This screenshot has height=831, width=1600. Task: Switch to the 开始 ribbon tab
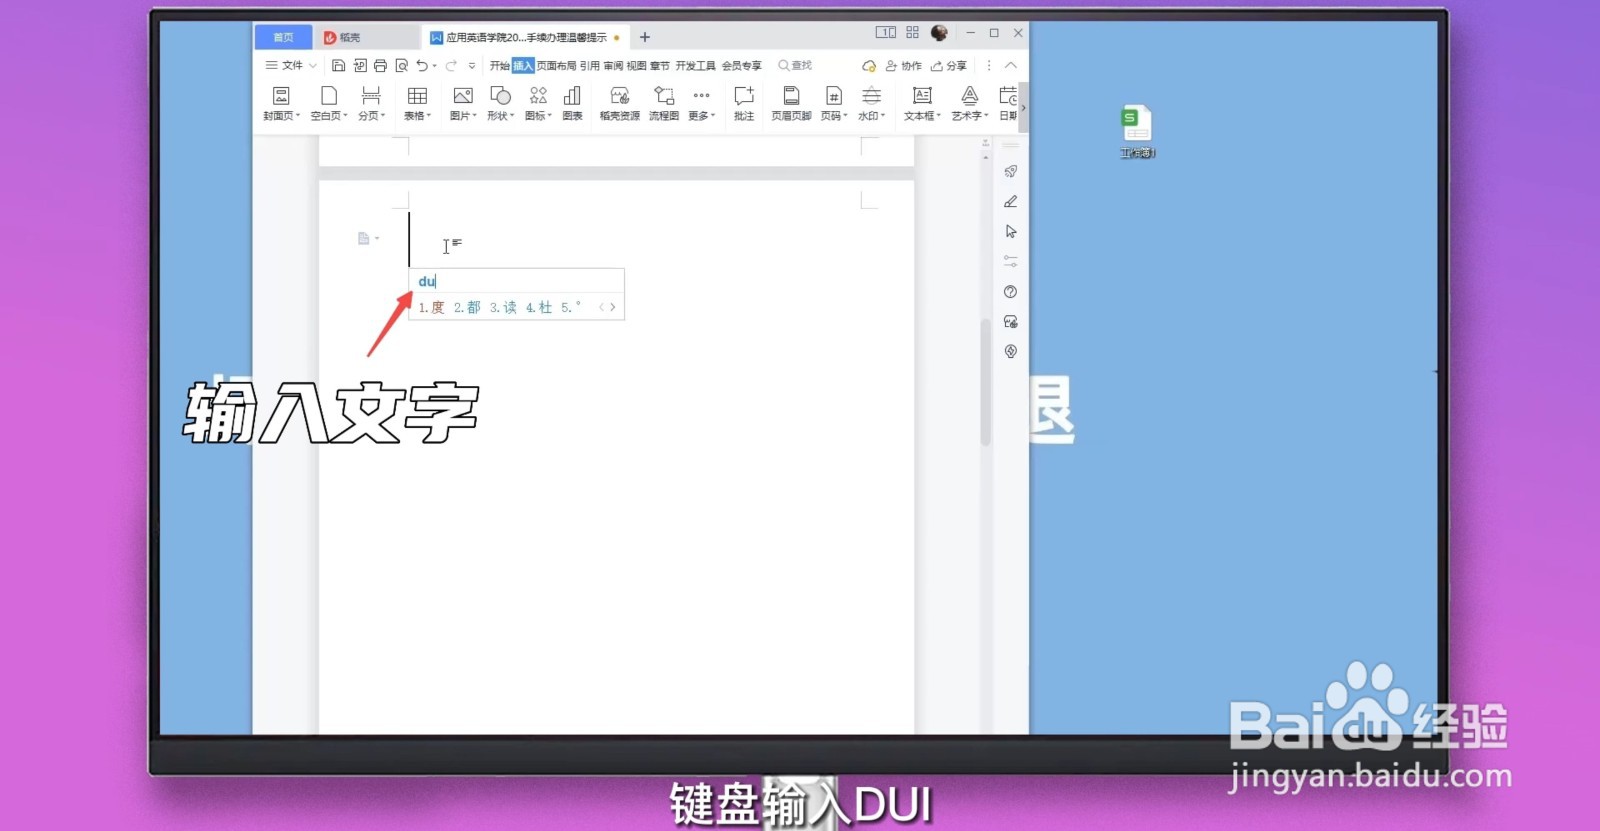click(499, 65)
